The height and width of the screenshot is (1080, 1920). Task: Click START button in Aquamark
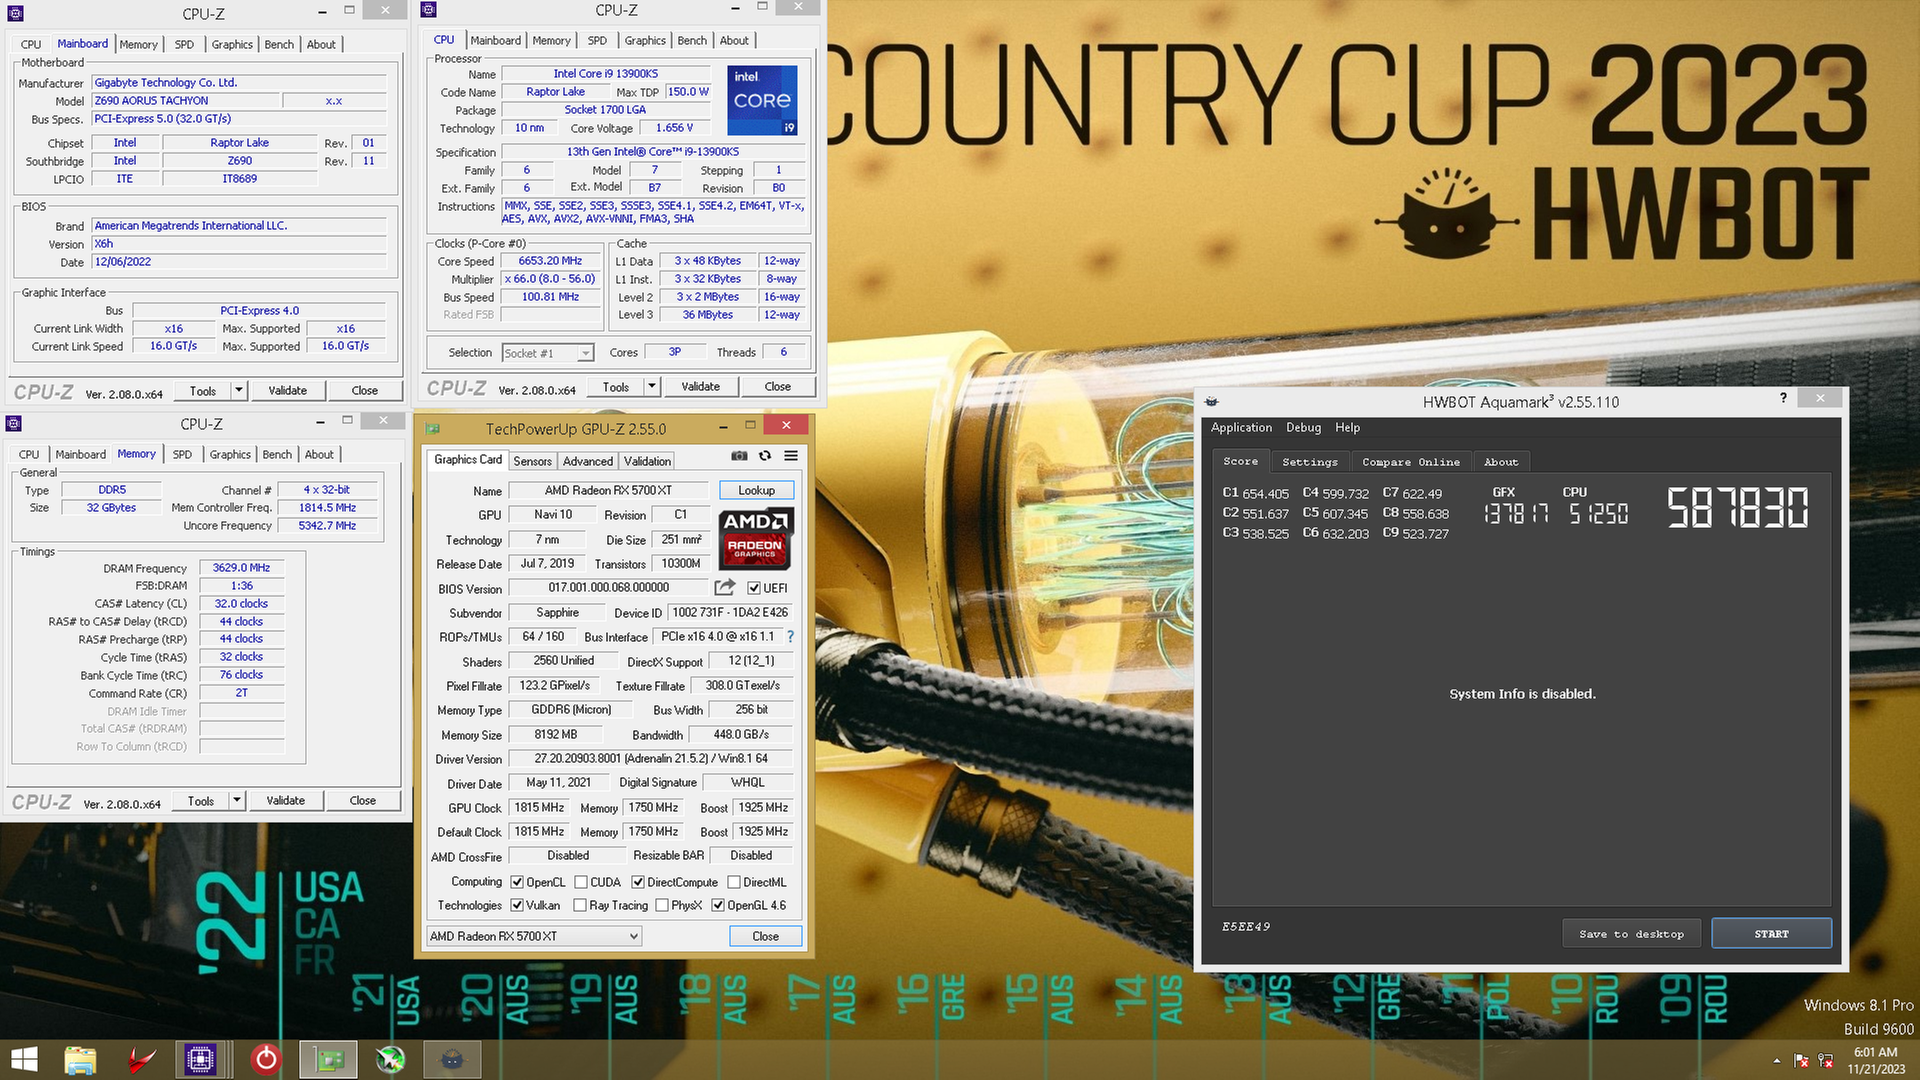[1771, 933]
